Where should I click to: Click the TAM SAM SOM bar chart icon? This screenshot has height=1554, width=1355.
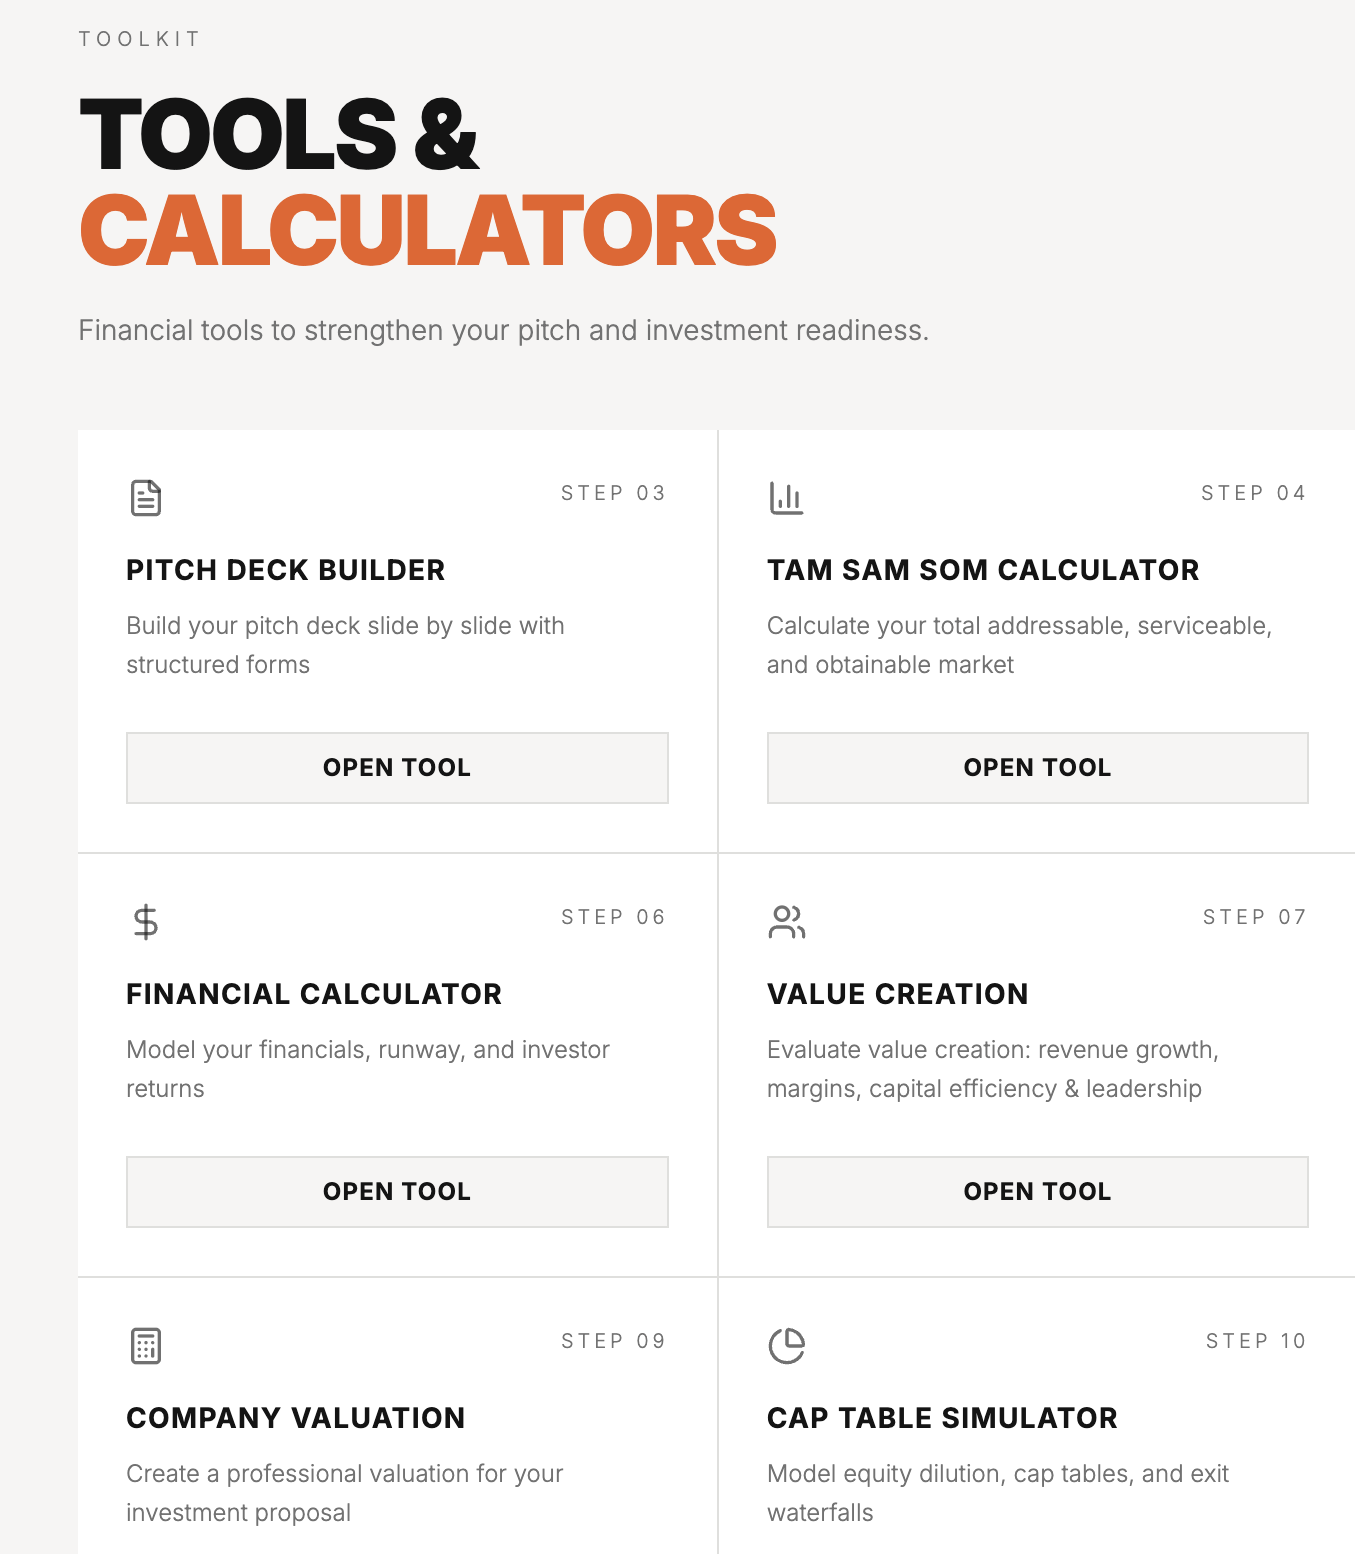point(786,497)
